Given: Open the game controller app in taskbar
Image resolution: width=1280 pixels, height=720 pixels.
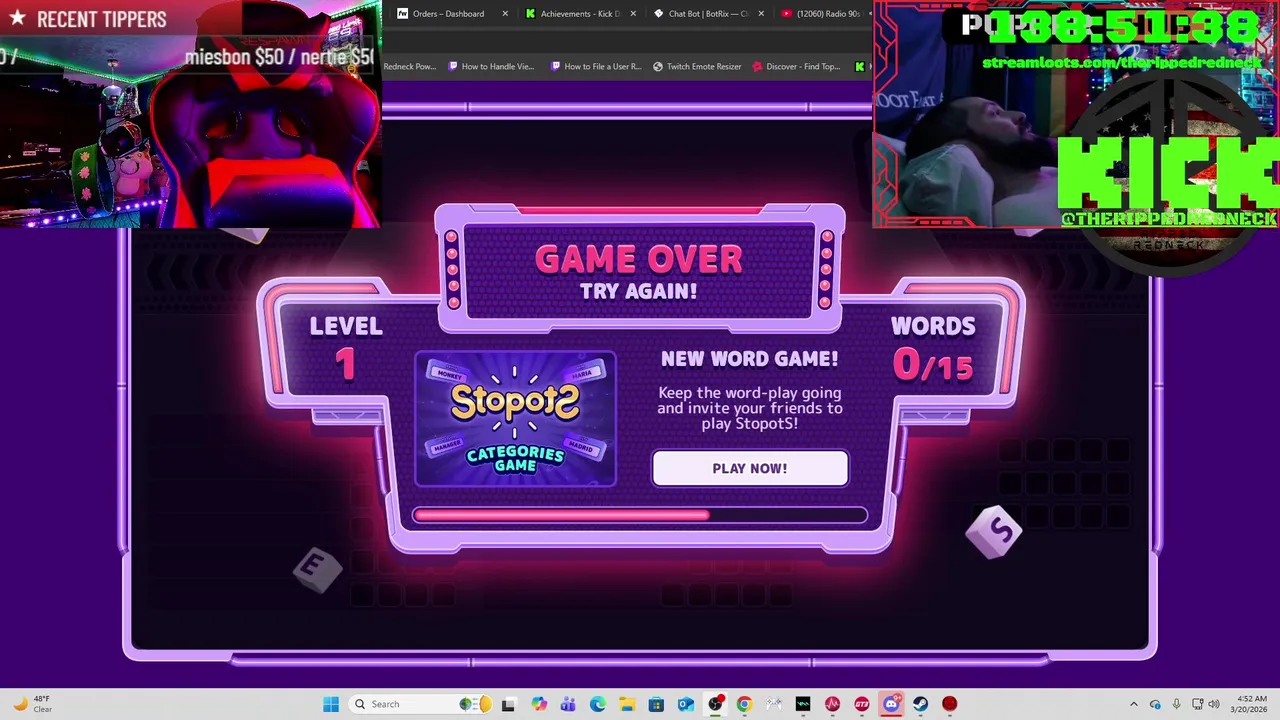Looking at the screenshot, I should (773, 704).
